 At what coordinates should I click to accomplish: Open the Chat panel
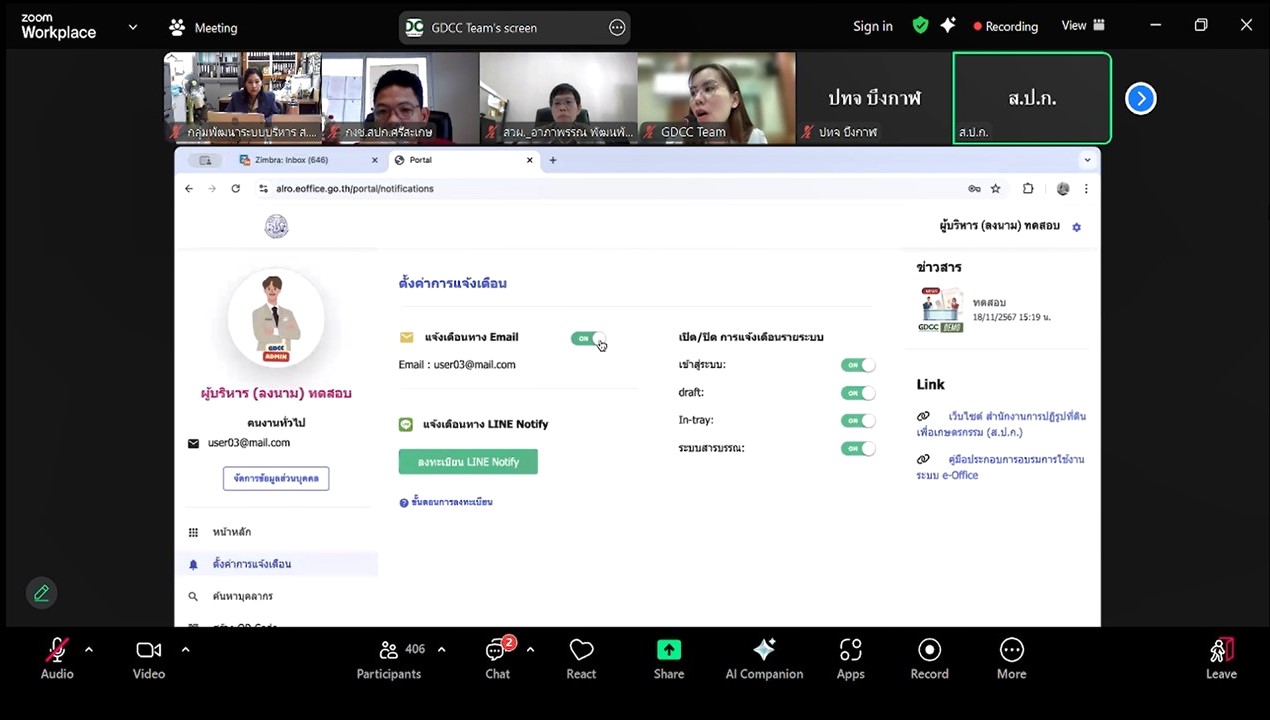(497, 659)
